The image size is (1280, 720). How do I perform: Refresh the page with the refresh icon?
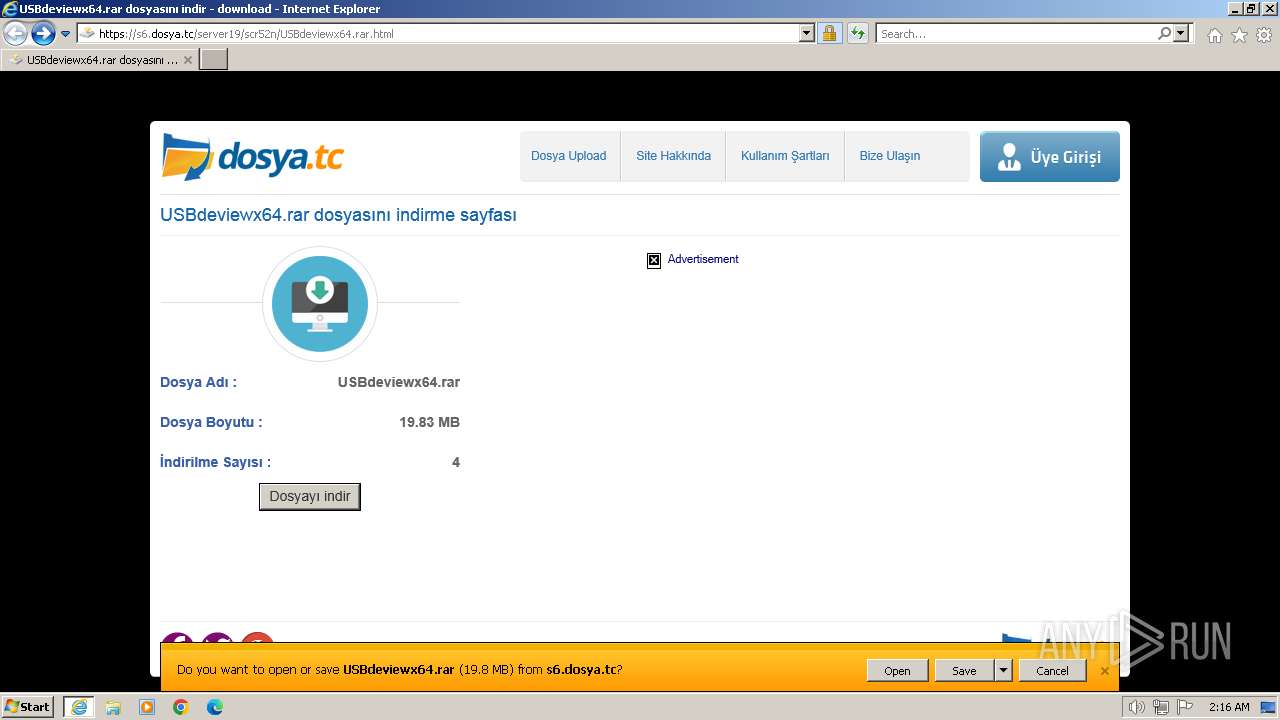click(858, 33)
